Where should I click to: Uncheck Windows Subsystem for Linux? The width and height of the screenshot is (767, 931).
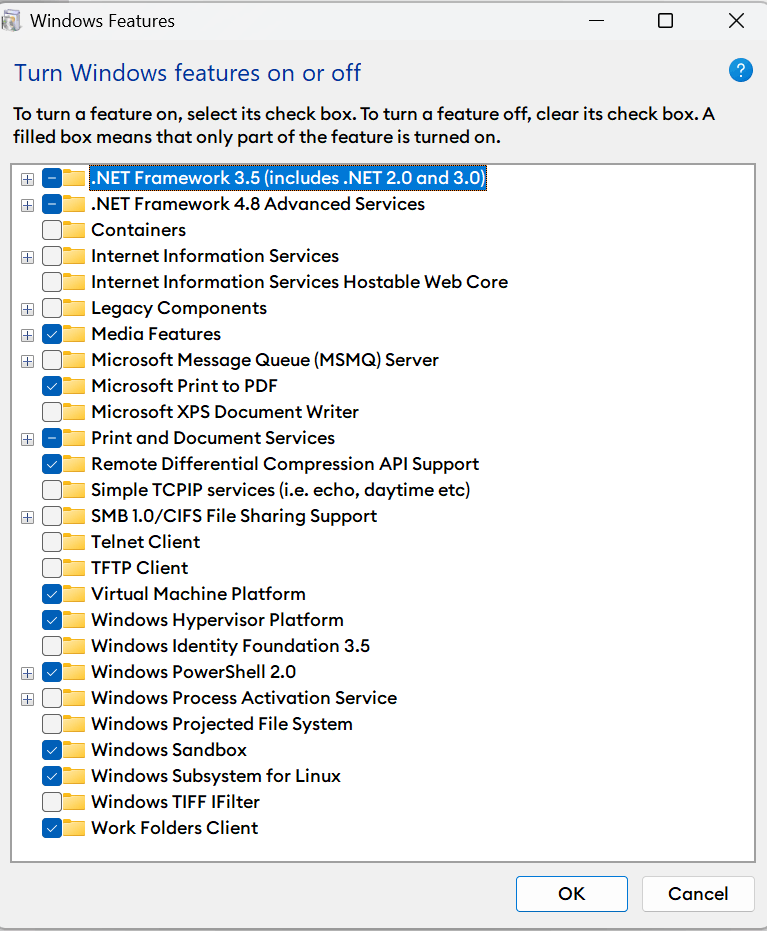click(52, 776)
